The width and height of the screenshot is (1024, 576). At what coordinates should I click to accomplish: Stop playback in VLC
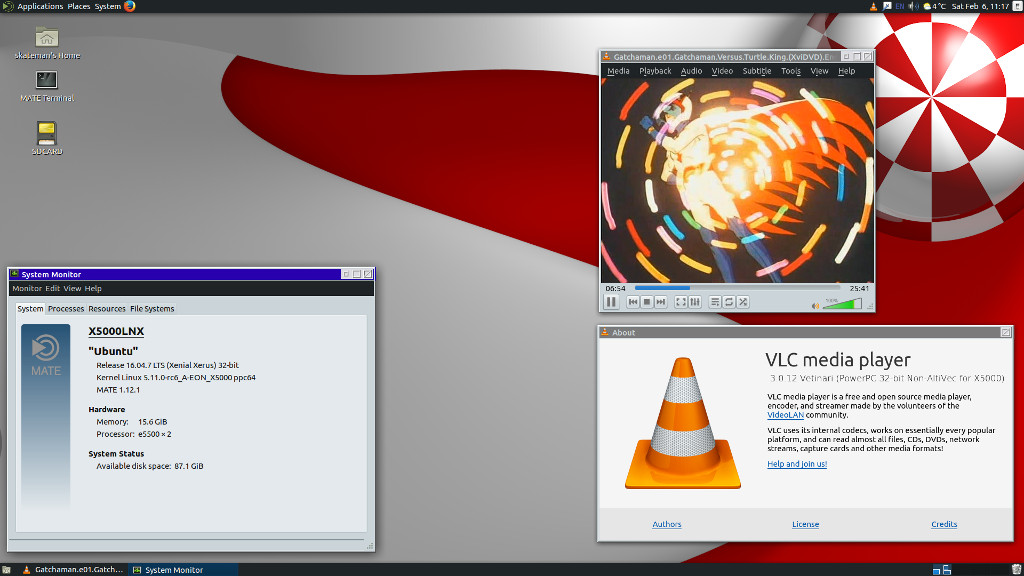tap(647, 302)
